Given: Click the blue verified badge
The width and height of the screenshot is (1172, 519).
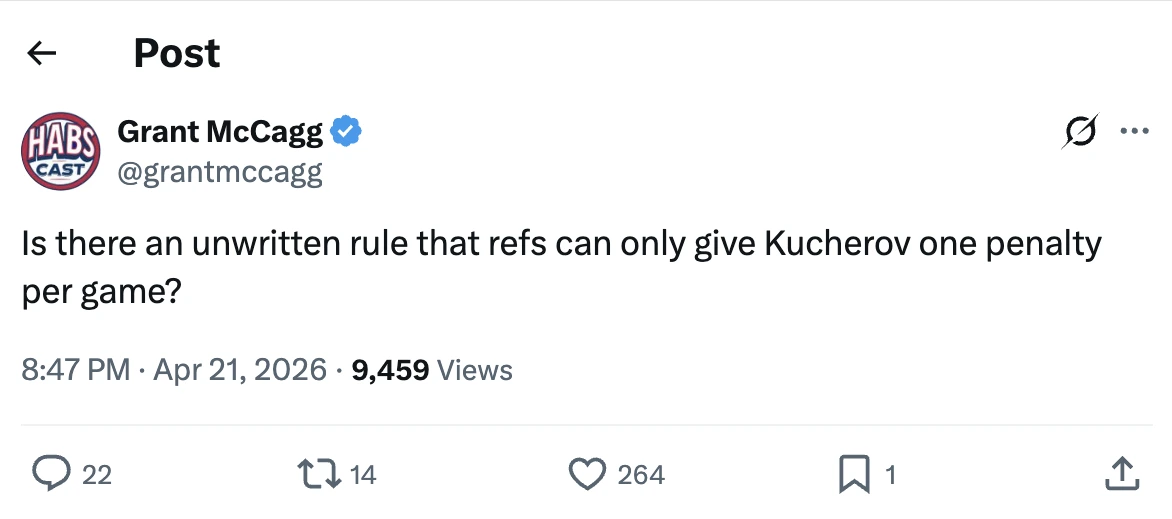Looking at the screenshot, I should pyautogui.click(x=346, y=131).
